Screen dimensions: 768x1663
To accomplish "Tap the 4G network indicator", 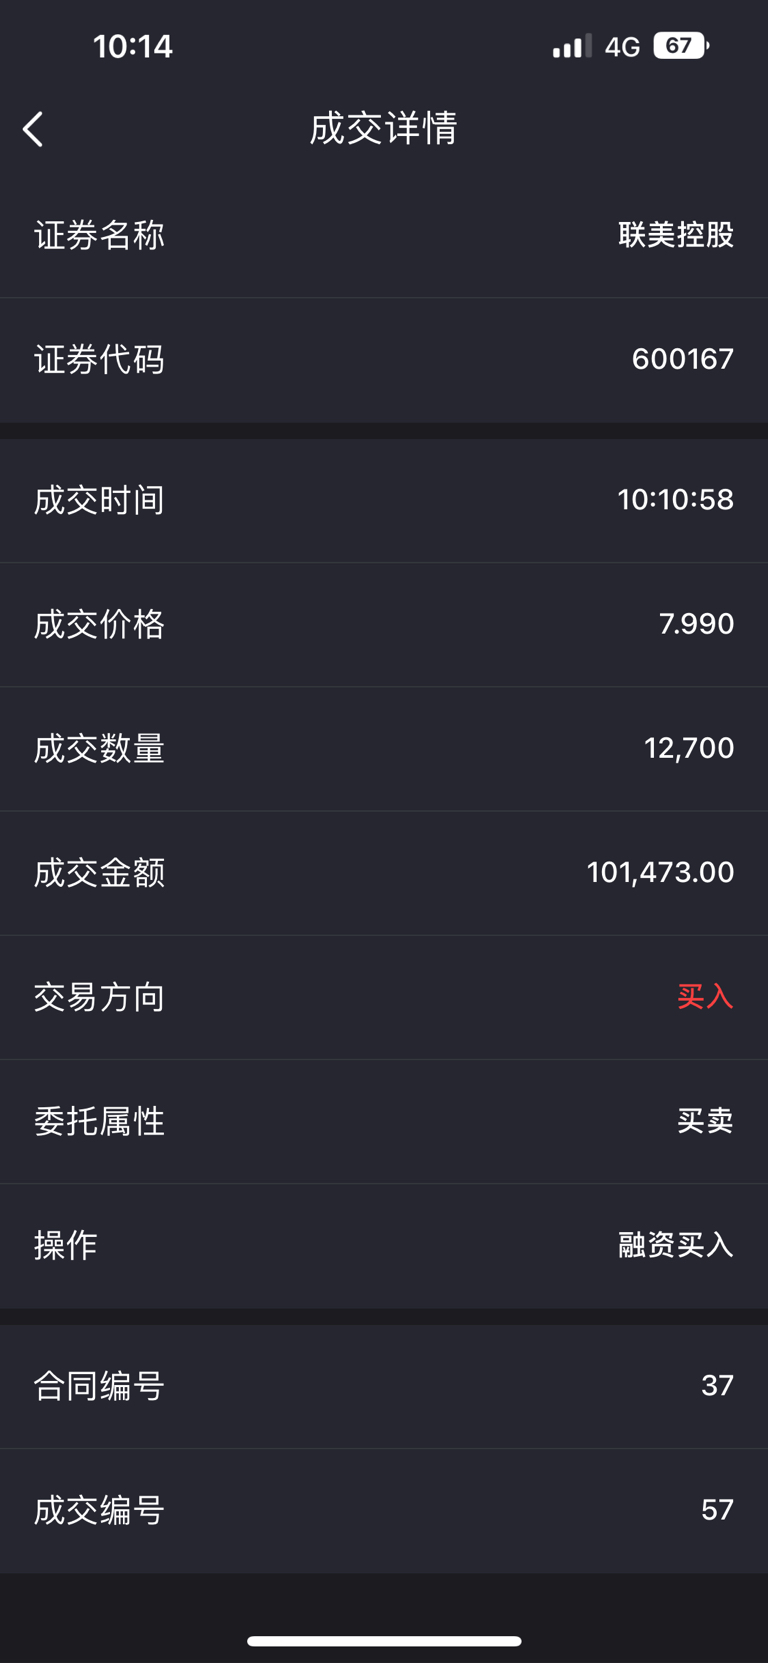I will [x=622, y=47].
